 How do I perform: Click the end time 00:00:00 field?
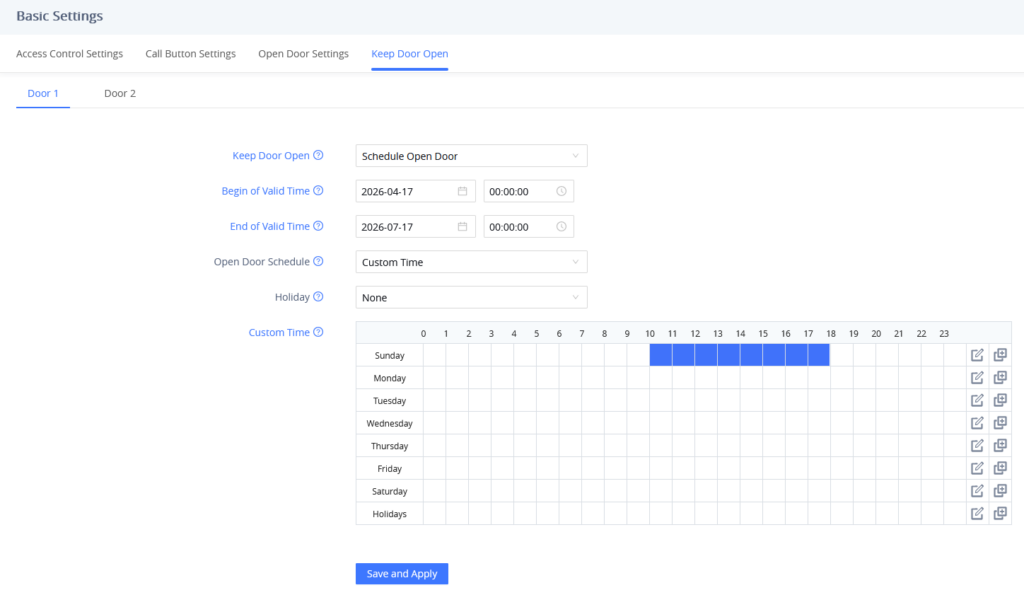[x=529, y=227]
